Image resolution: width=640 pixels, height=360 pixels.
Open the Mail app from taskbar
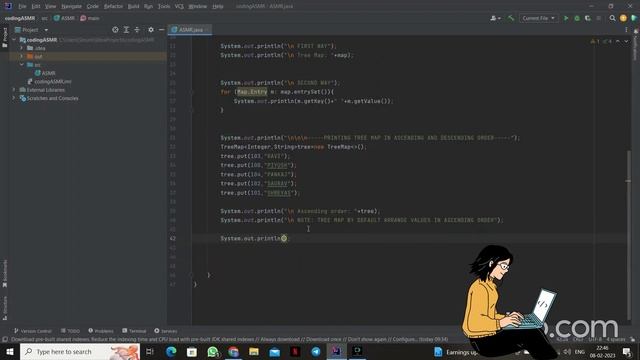pyautogui.click(x=275, y=351)
